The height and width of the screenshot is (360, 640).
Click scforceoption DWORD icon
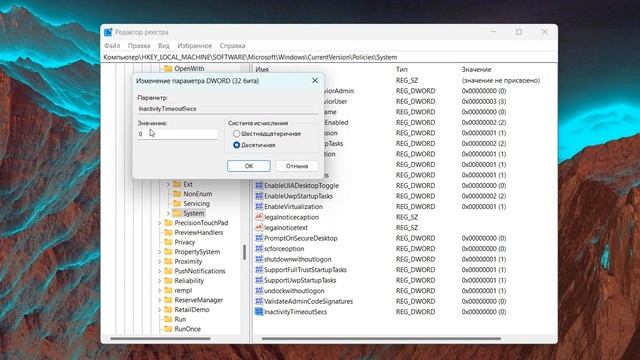(x=259, y=249)
